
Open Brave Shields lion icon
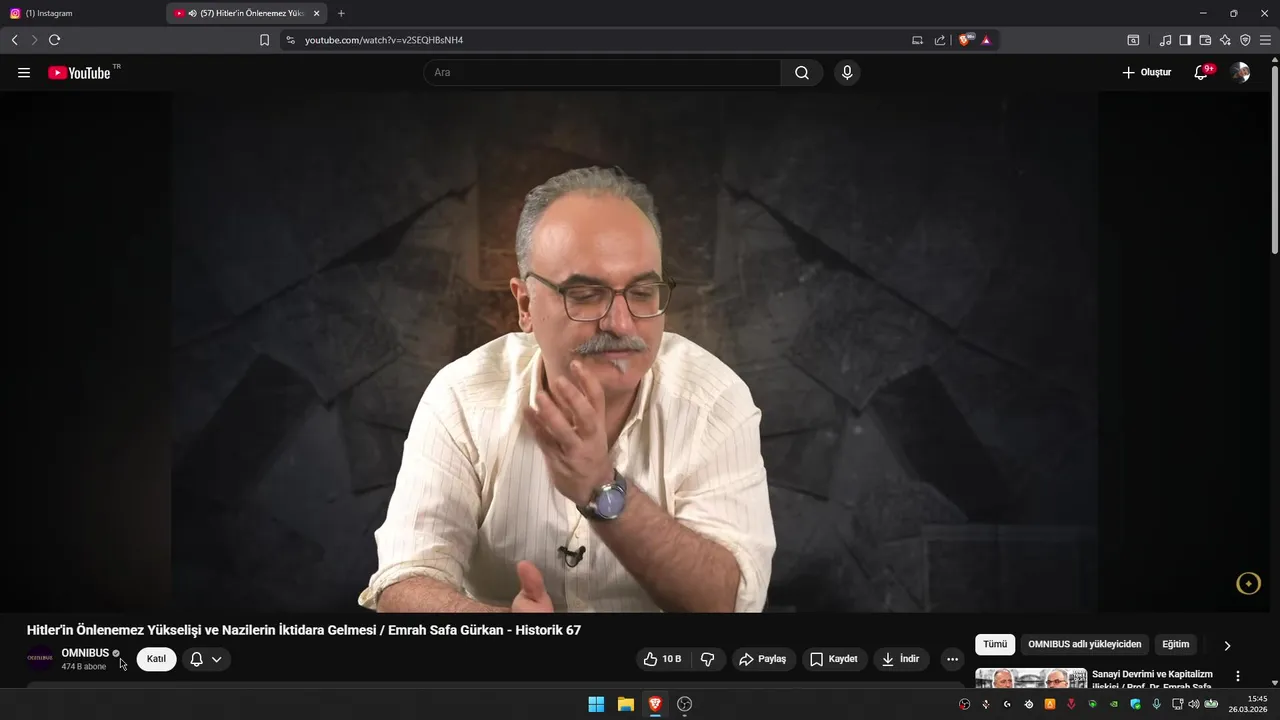[x=965, y=40]
